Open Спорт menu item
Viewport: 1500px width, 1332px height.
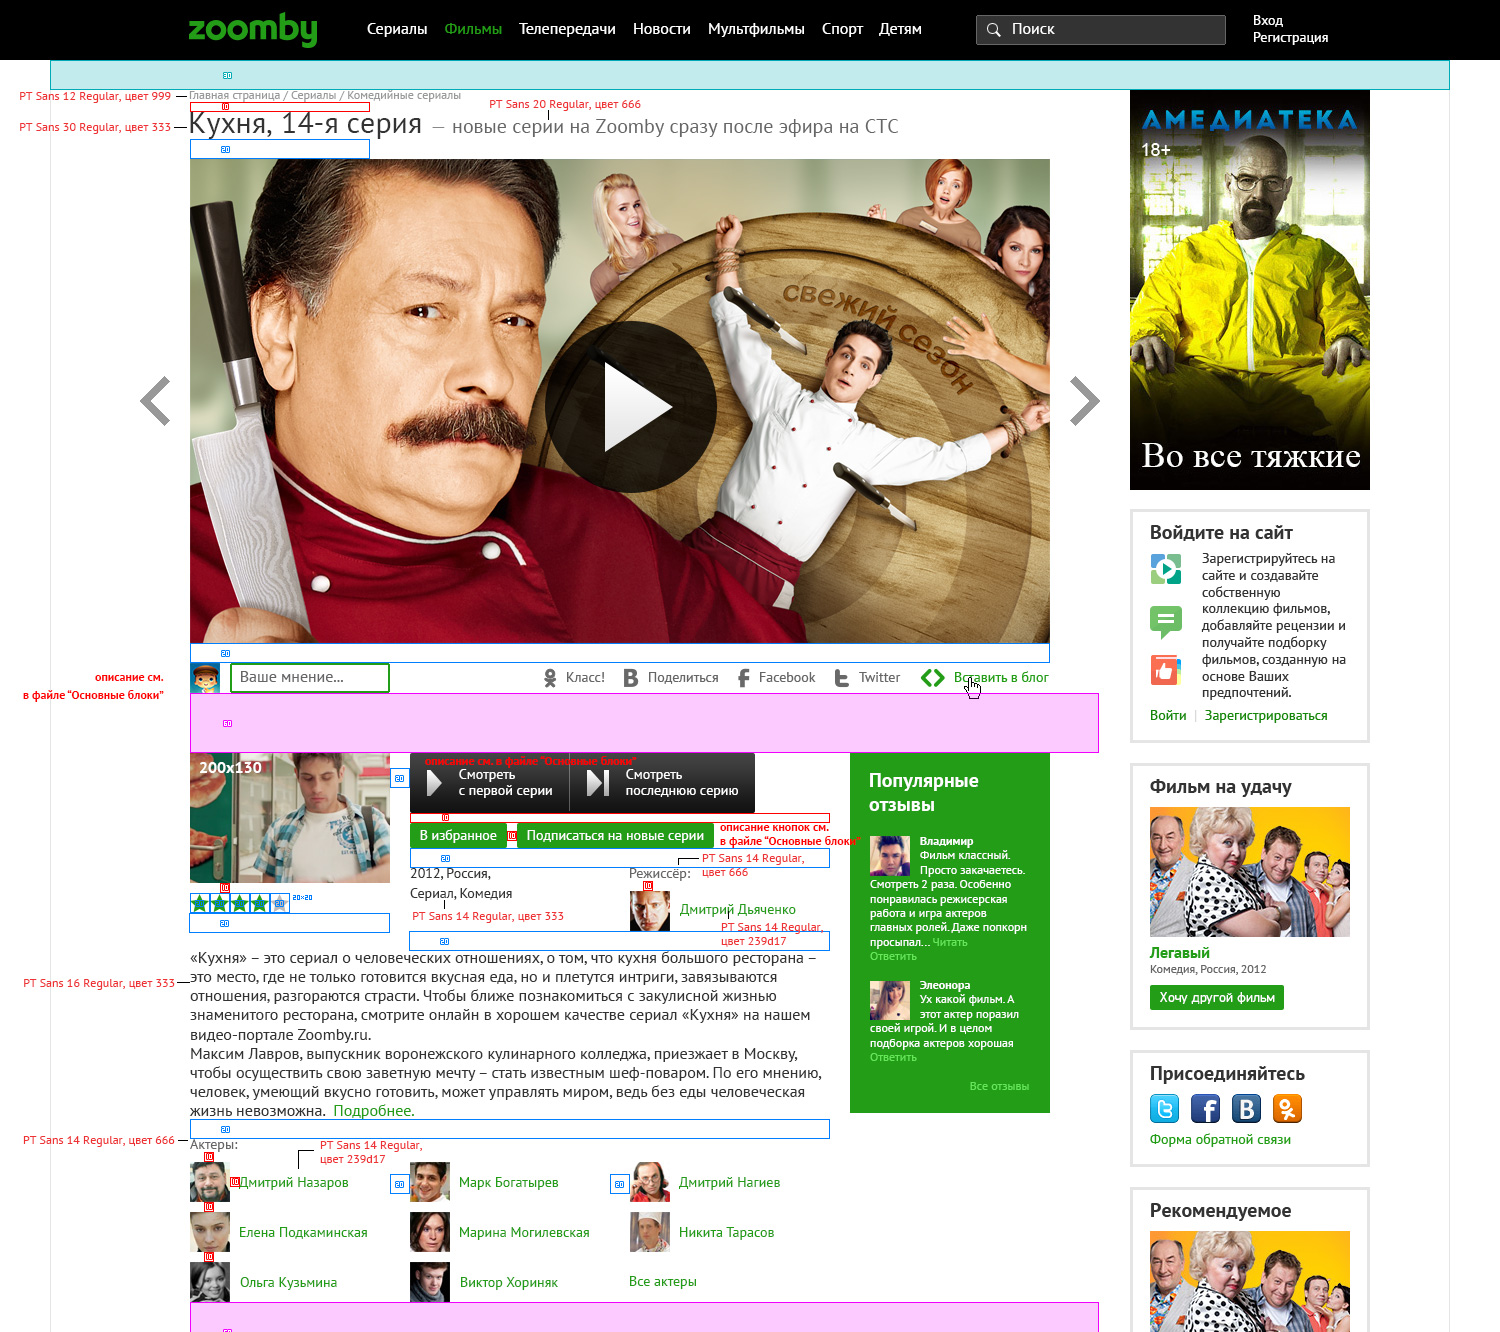(842, 29)
